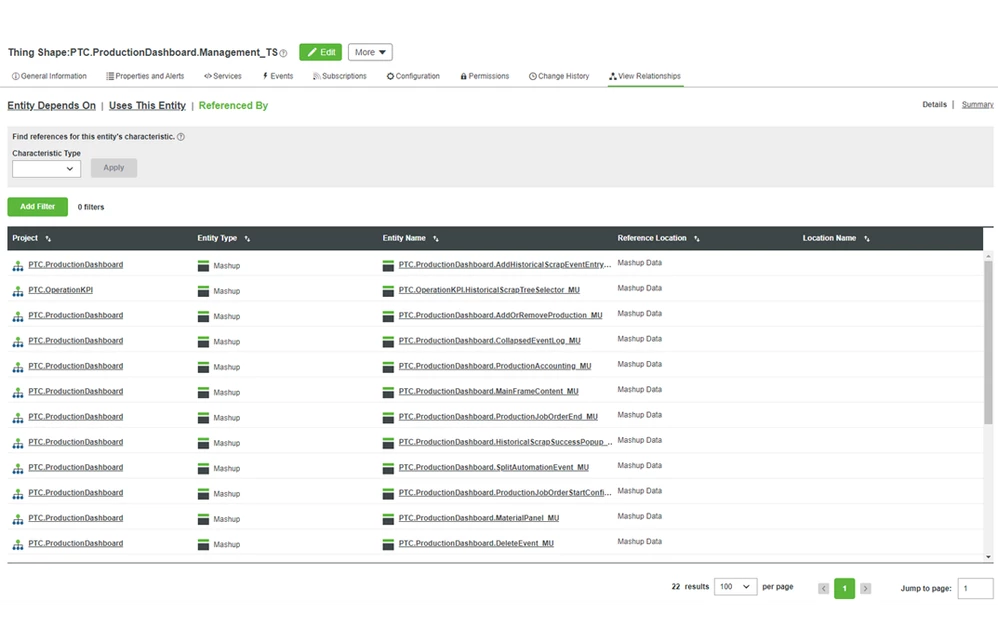The width and height of the screenshot is (998, 643).
Task: Click mashup icon beside DeleteEvent_MU name
Action: (x=388, y=545)
